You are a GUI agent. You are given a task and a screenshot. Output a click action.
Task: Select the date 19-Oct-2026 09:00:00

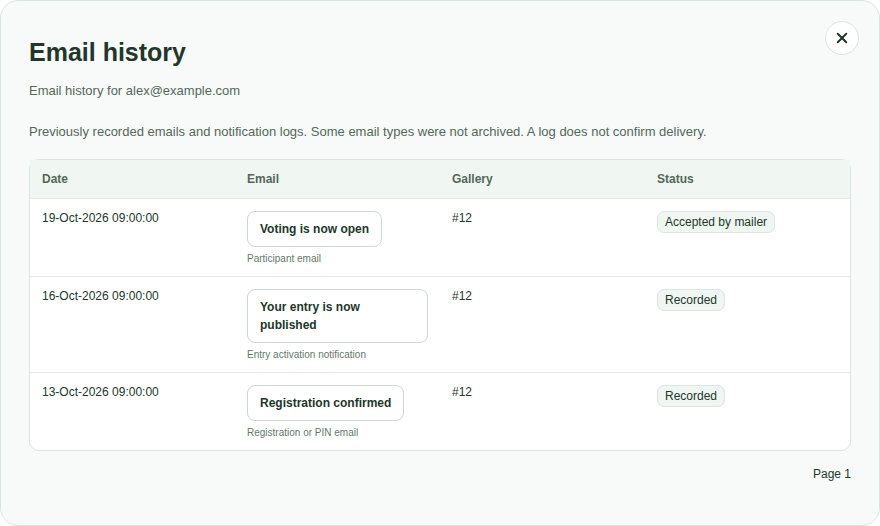click(100, 218)
